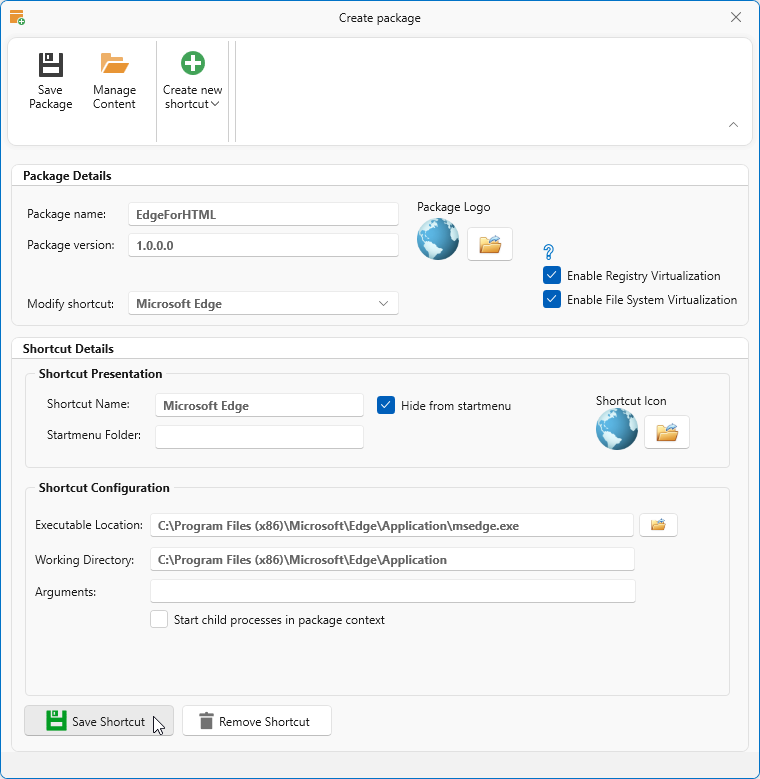Screen dimensions: 760x779
Task: Click the Remove Shortcut button
Action: (x=256, y=721)
